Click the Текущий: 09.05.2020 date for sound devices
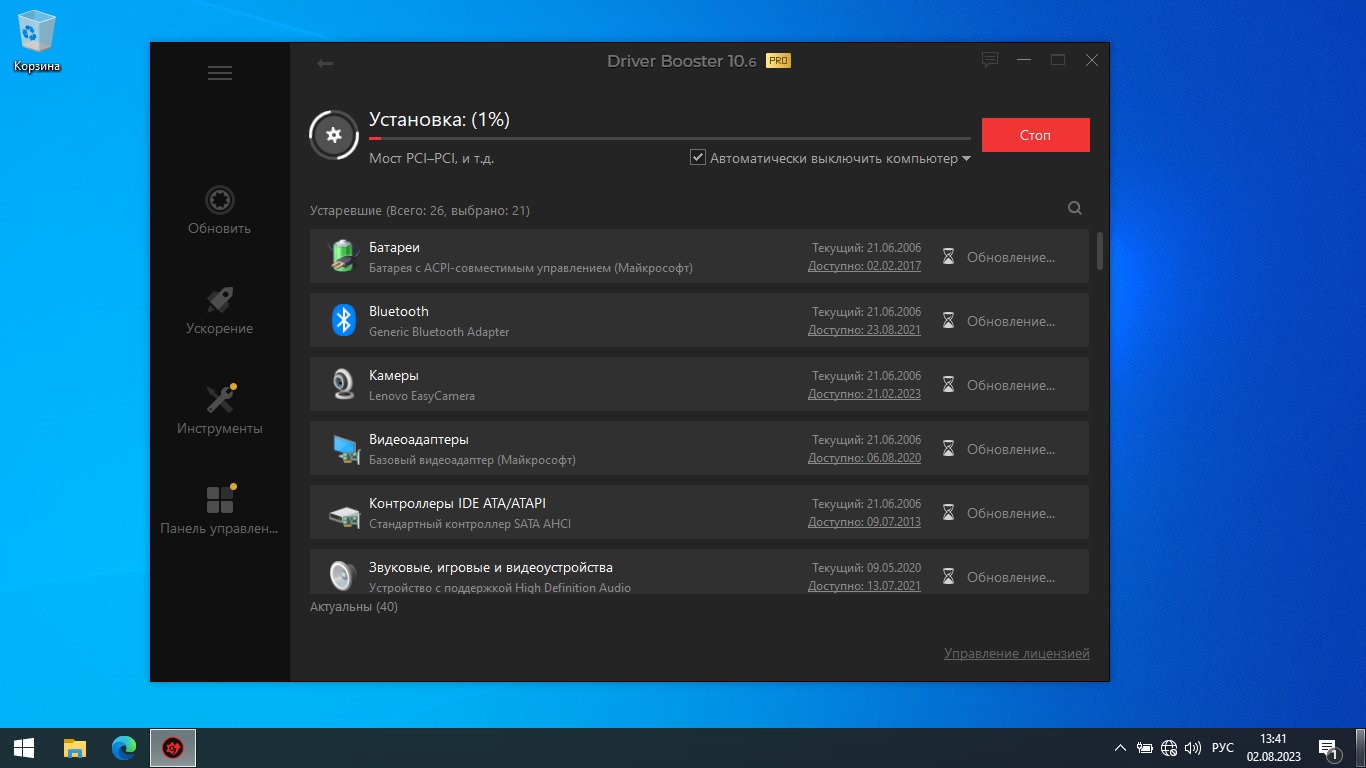Viewport: 1366px width, 768px height. [866, 568]
